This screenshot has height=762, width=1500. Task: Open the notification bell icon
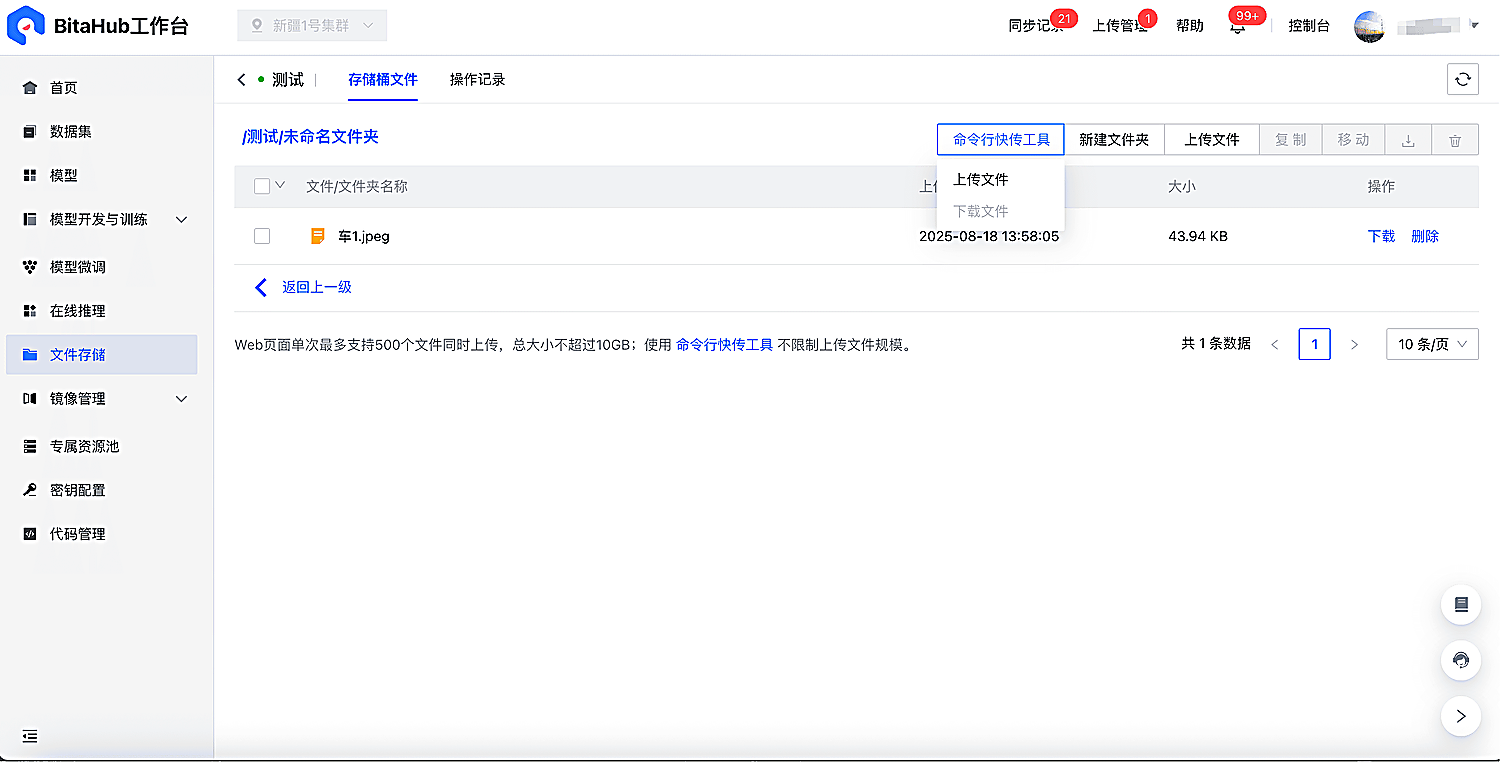pyautogui.click(x=1238, y=26)
